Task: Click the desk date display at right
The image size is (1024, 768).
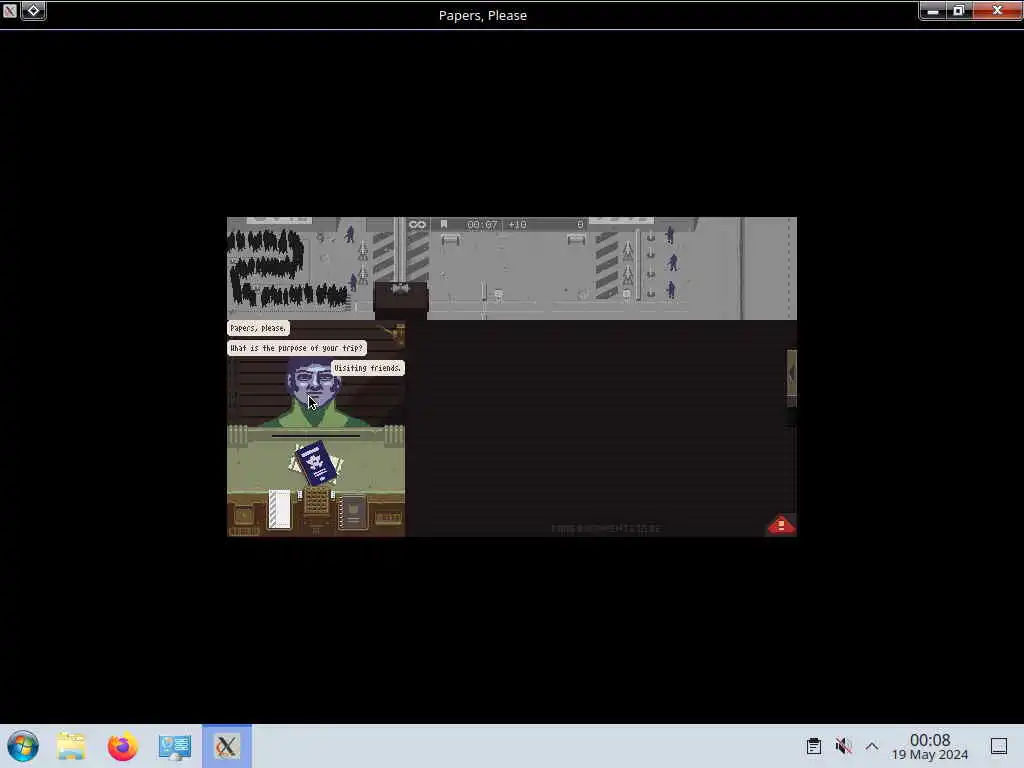Action: [388, 518]
